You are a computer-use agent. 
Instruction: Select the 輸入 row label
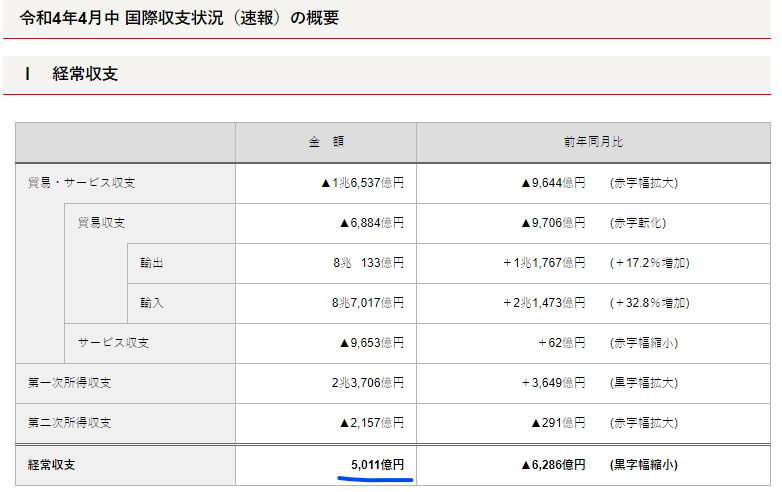(152, 303)
